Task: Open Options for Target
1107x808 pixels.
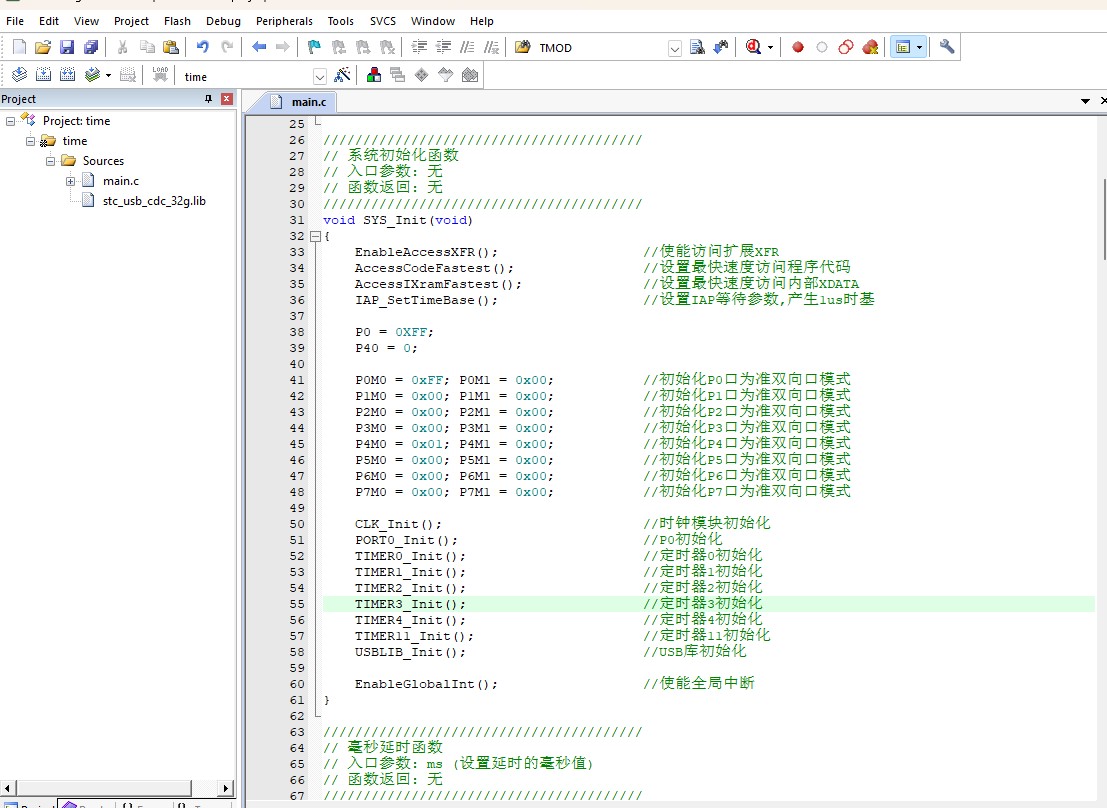Action: click(x=342, y=75)
